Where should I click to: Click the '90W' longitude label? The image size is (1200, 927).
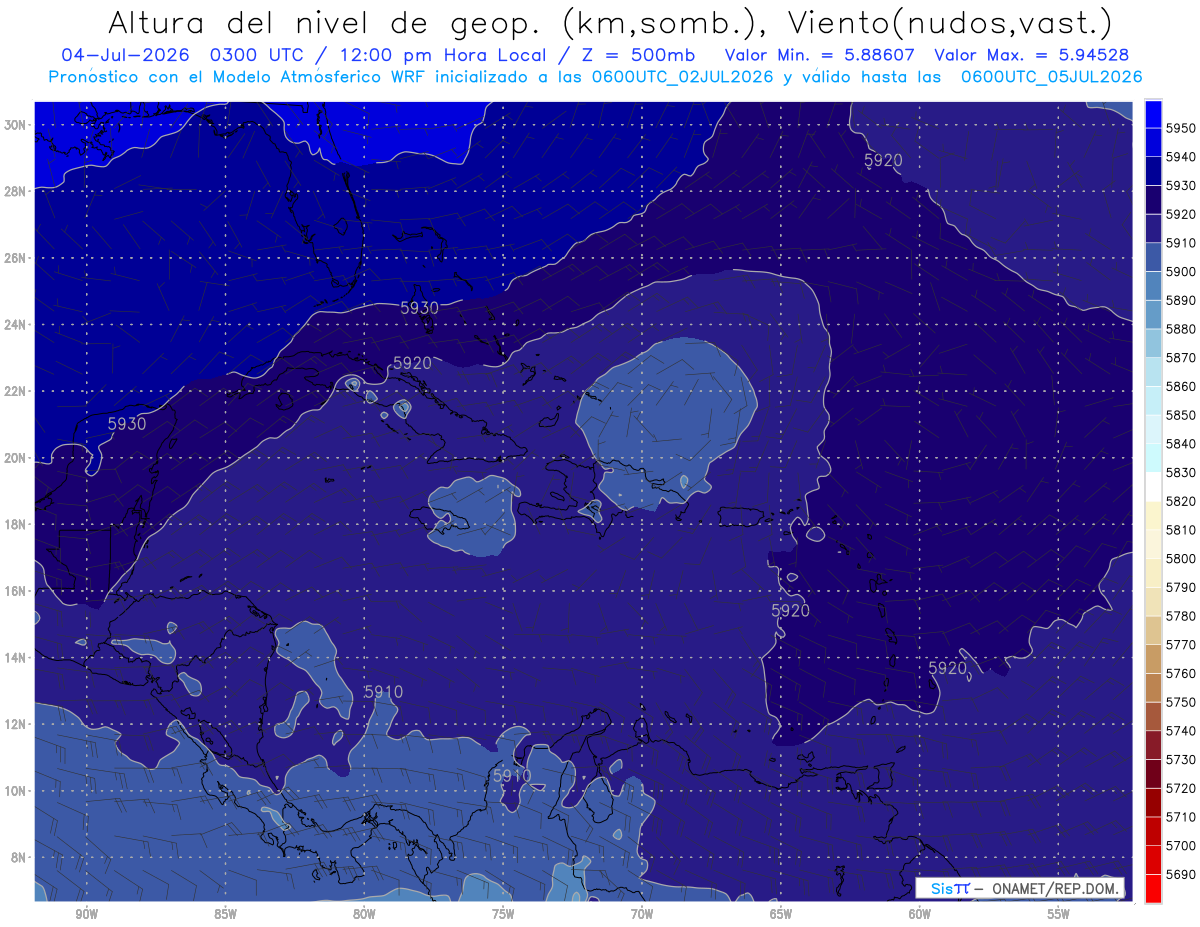click(x=86, y=914)
